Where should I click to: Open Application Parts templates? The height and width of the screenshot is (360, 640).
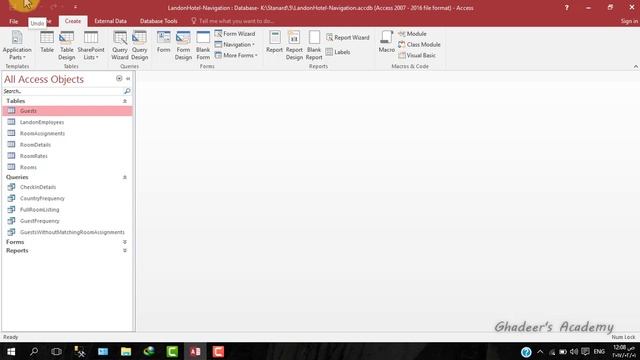[x=17, y=45]
